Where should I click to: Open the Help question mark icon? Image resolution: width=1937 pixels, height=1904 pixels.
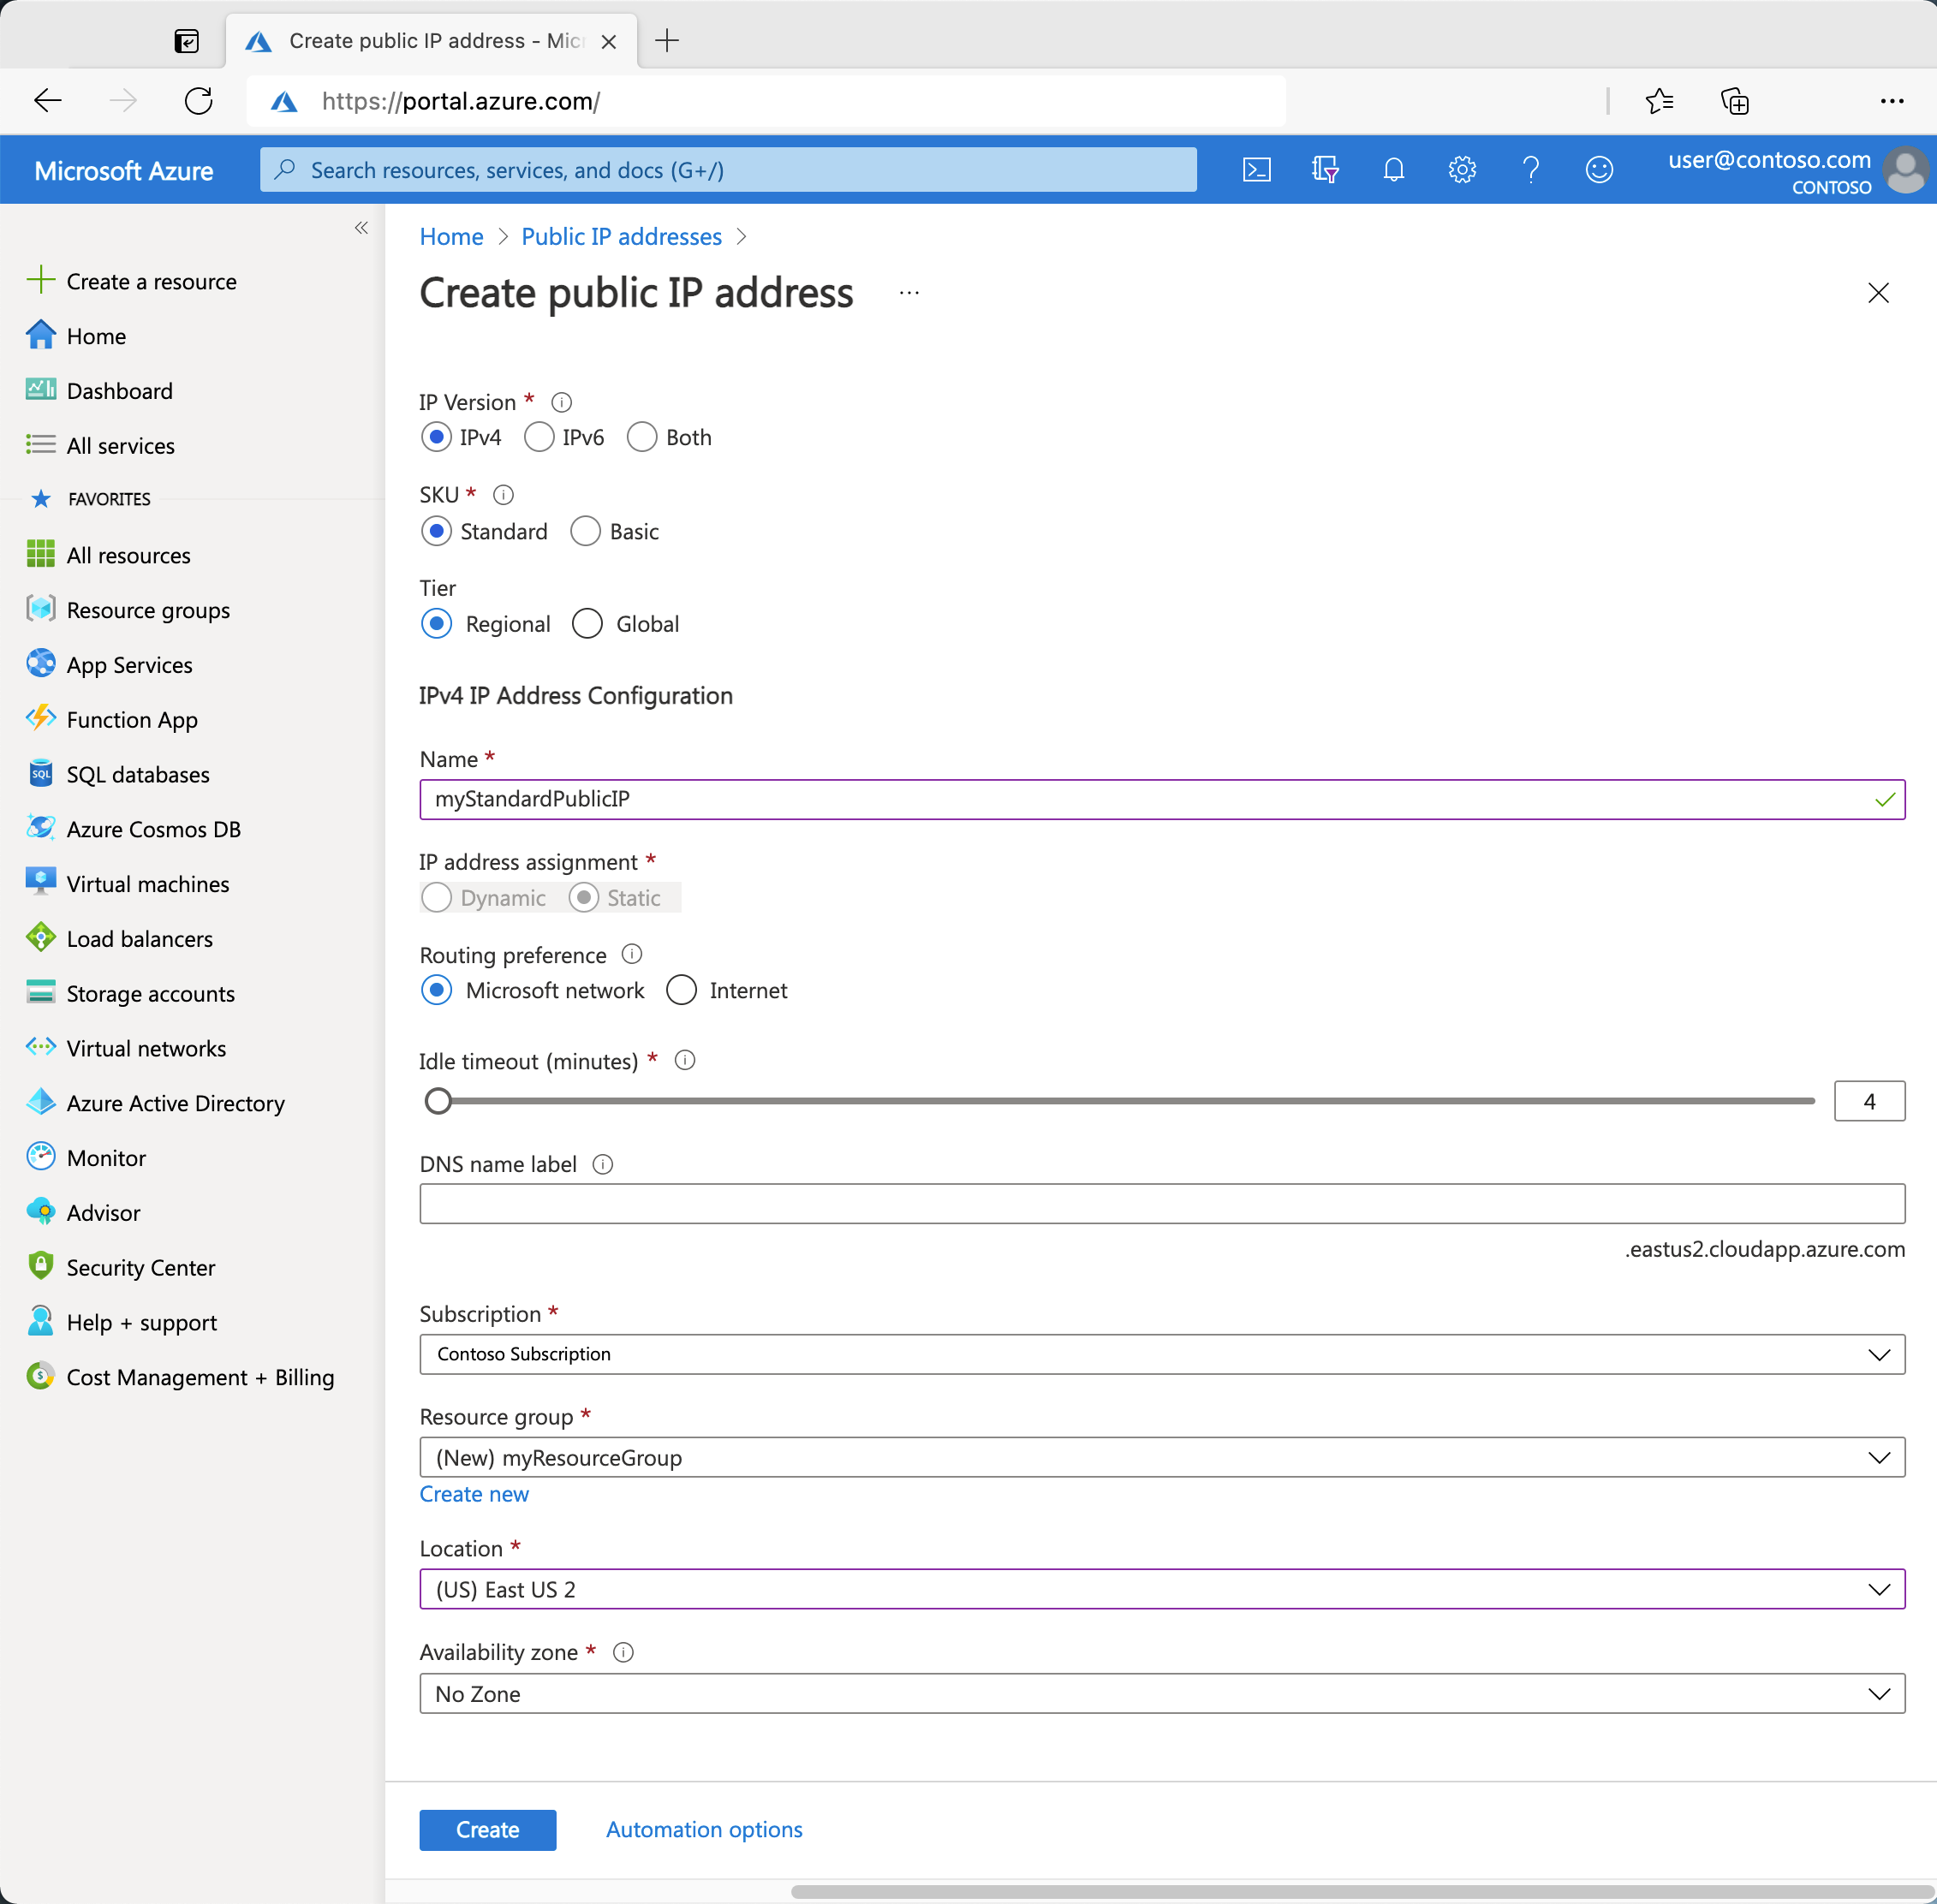1530,170
